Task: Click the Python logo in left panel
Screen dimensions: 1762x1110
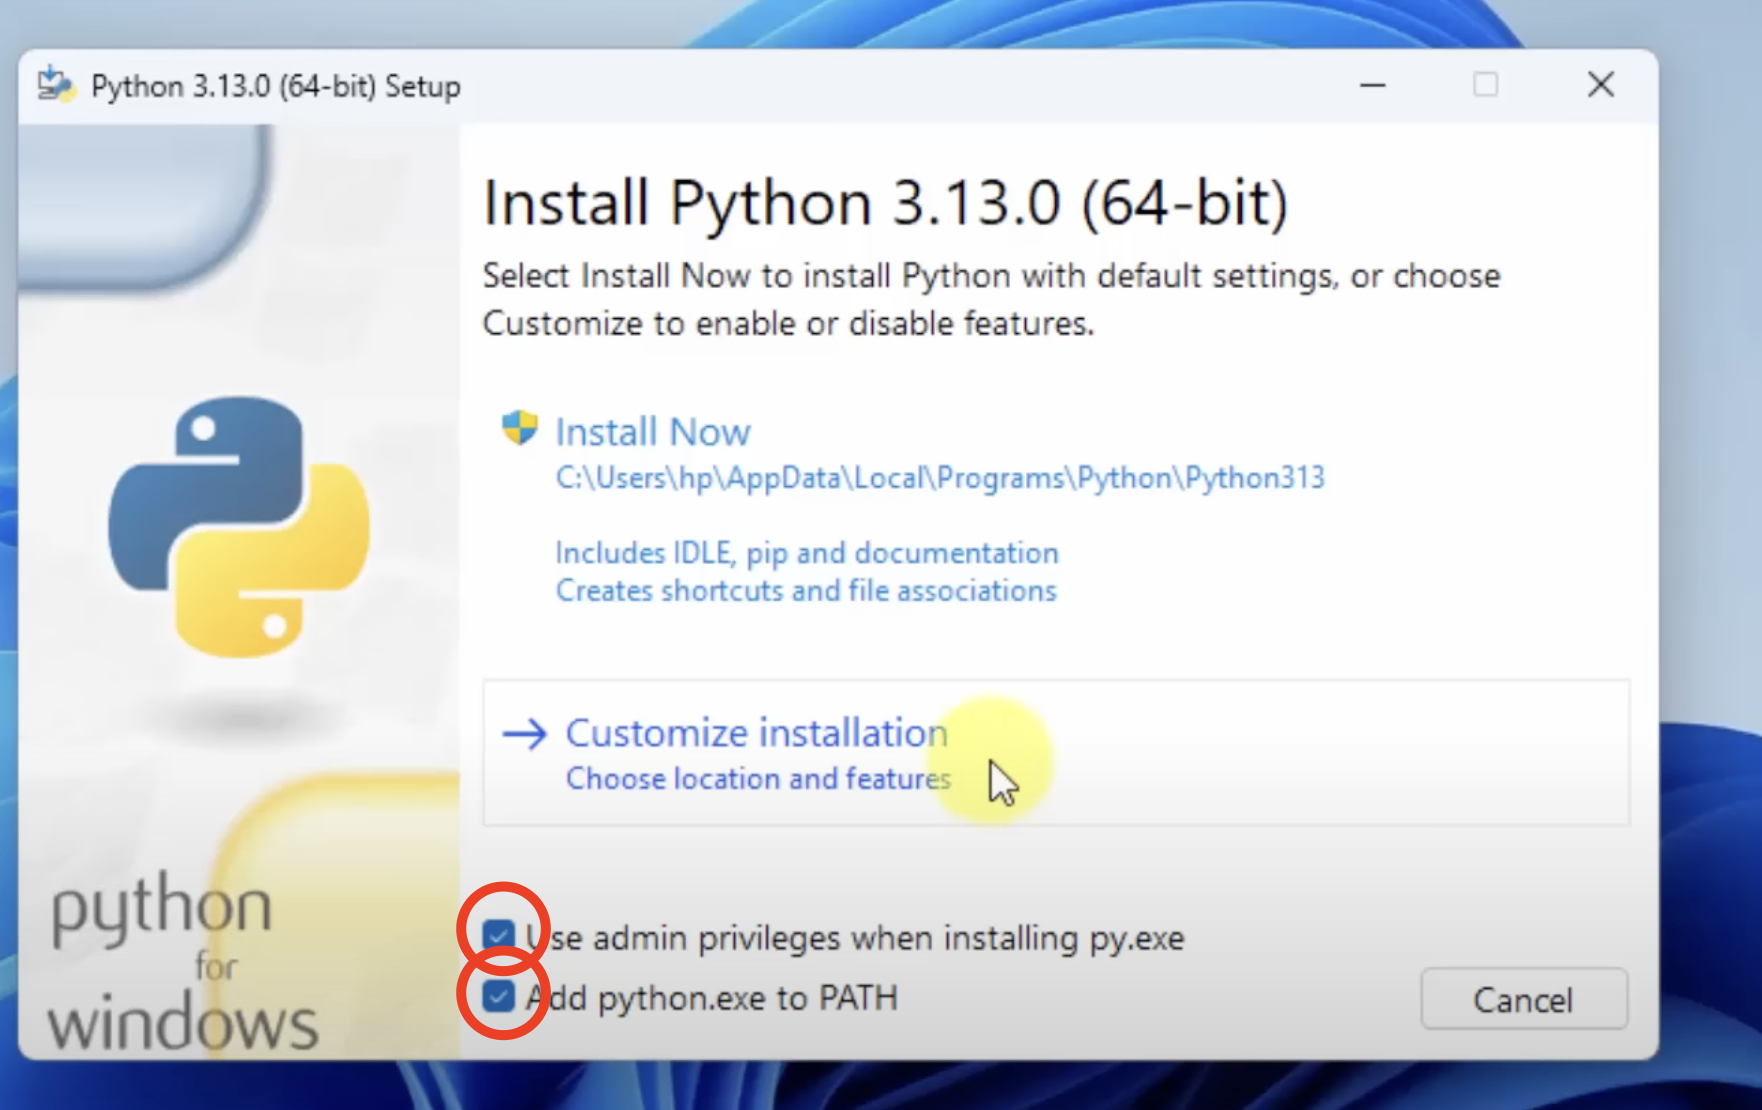Action: (x=239, y=527)
